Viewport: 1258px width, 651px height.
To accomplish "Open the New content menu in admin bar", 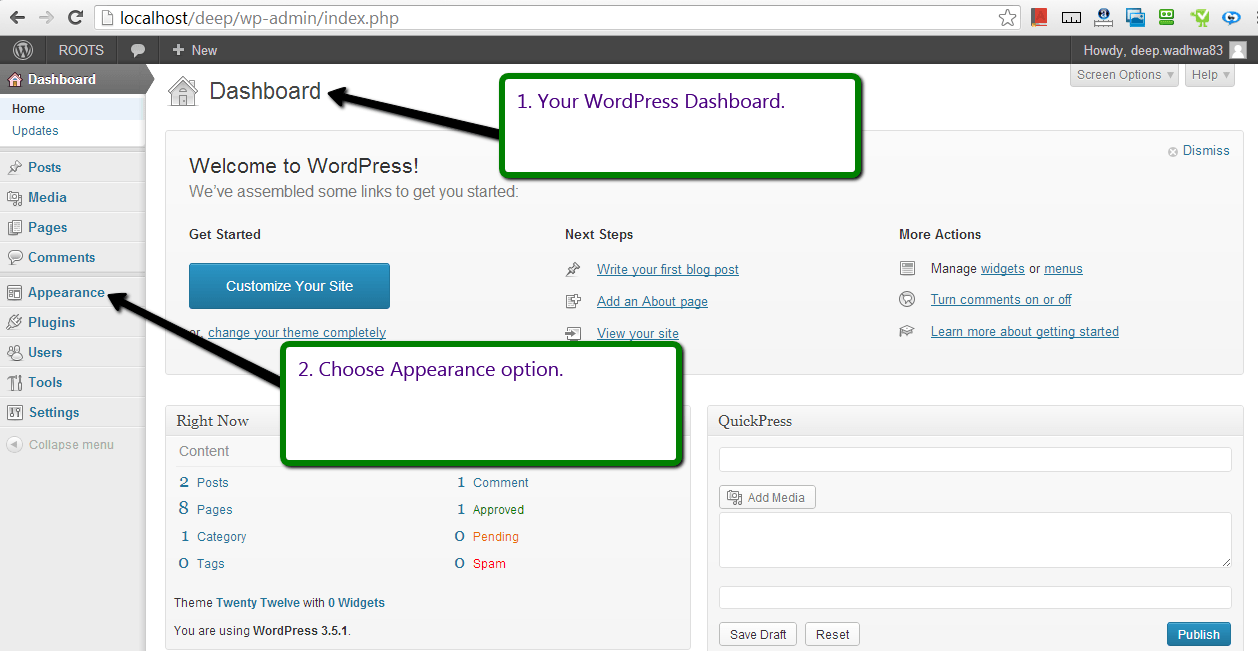I will 194,50.
